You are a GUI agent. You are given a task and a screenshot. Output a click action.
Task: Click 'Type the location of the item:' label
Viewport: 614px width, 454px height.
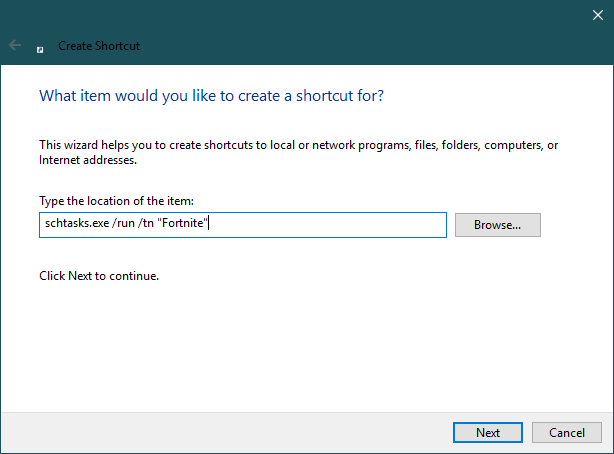(116, 201)
